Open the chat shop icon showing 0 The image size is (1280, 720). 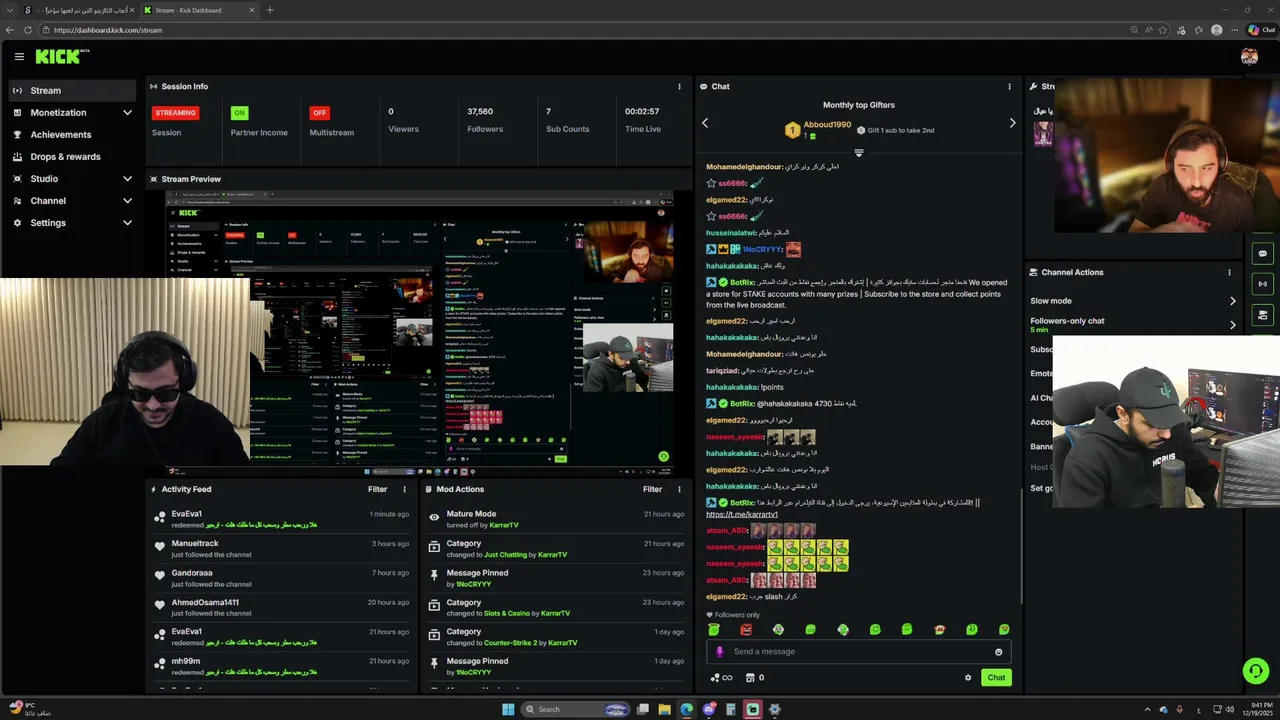click(x=756, y=678)
